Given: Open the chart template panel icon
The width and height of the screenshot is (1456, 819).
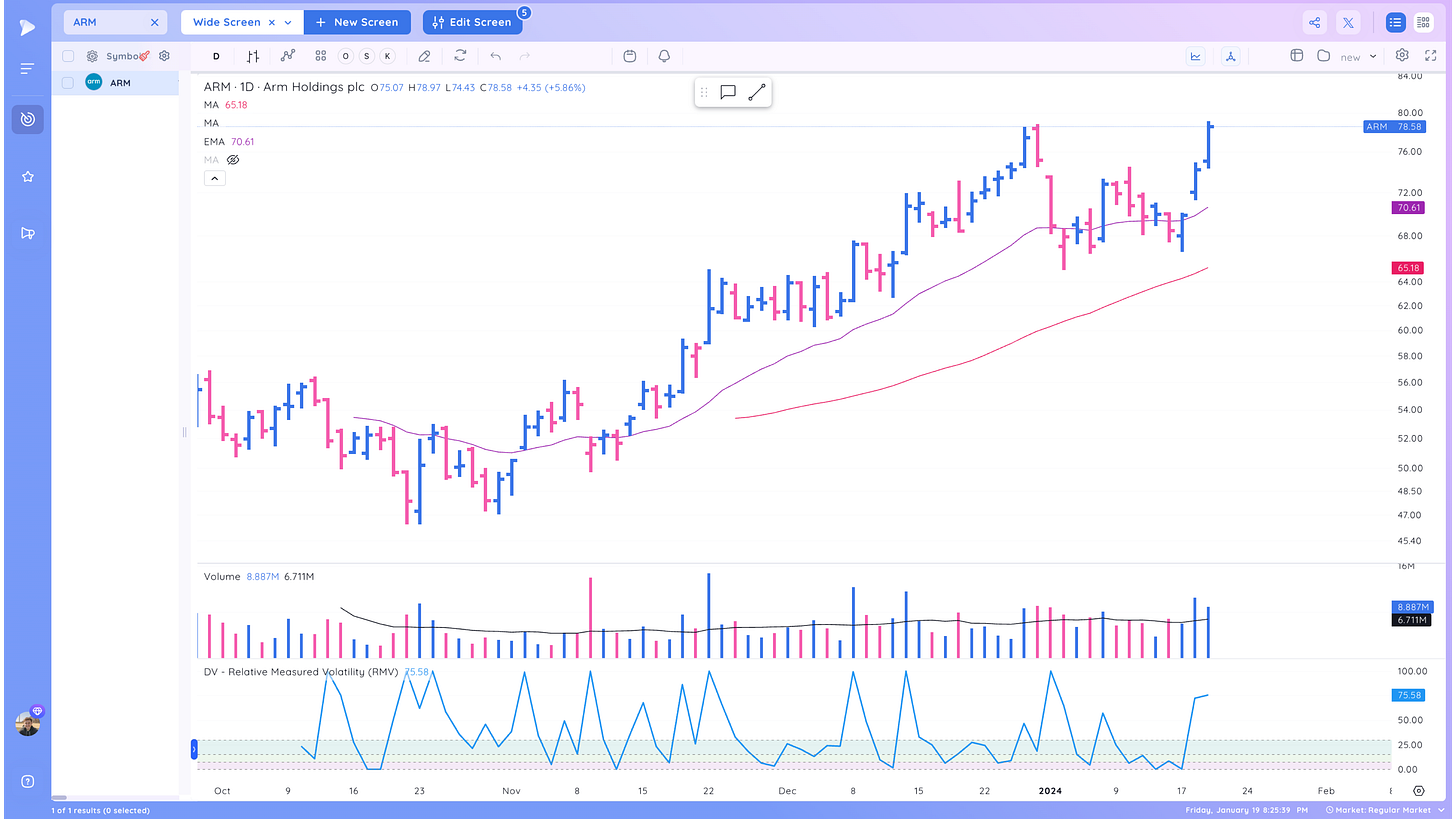Looking at the screenshot, I should pos(1296,56).
